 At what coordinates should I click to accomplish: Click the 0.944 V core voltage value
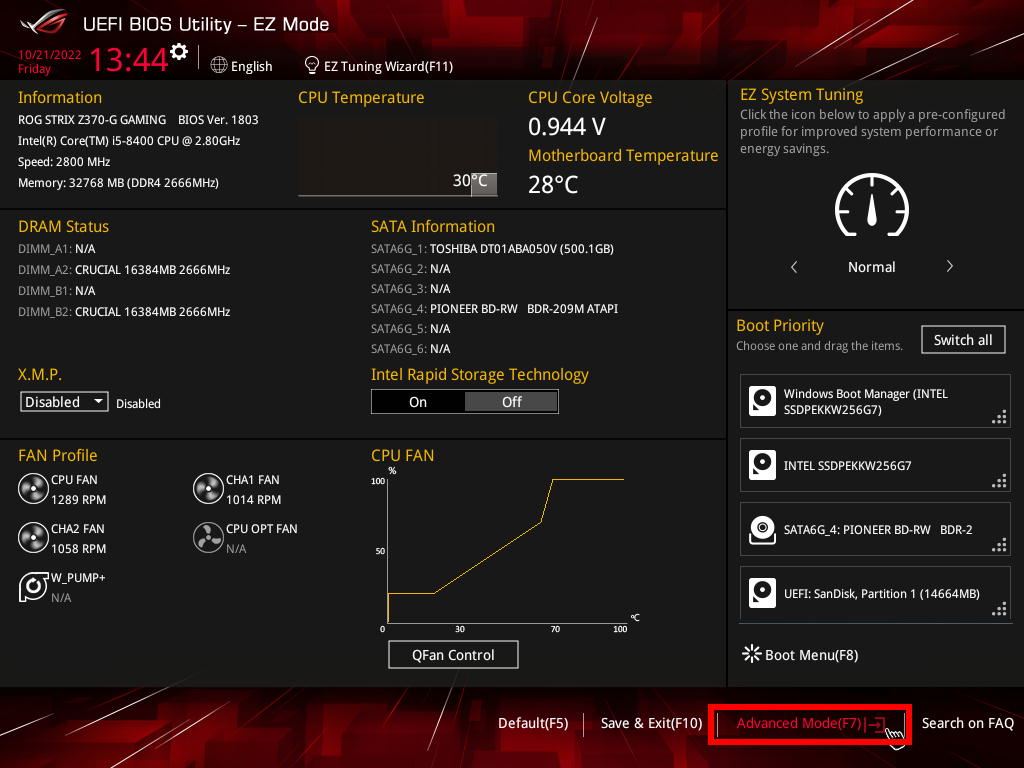click(567, 127)
